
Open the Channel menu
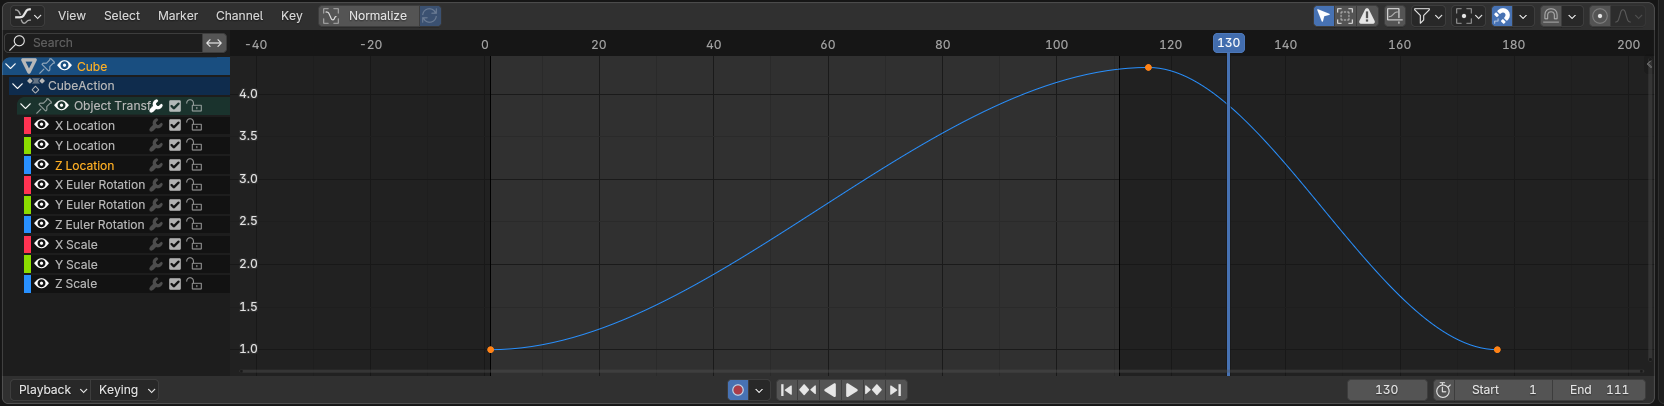(239, 16)
